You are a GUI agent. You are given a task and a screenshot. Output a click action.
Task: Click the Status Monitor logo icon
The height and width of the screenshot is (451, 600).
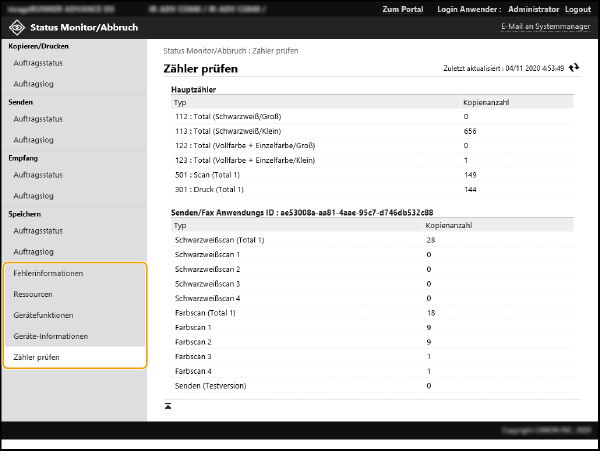coord(16,25)
